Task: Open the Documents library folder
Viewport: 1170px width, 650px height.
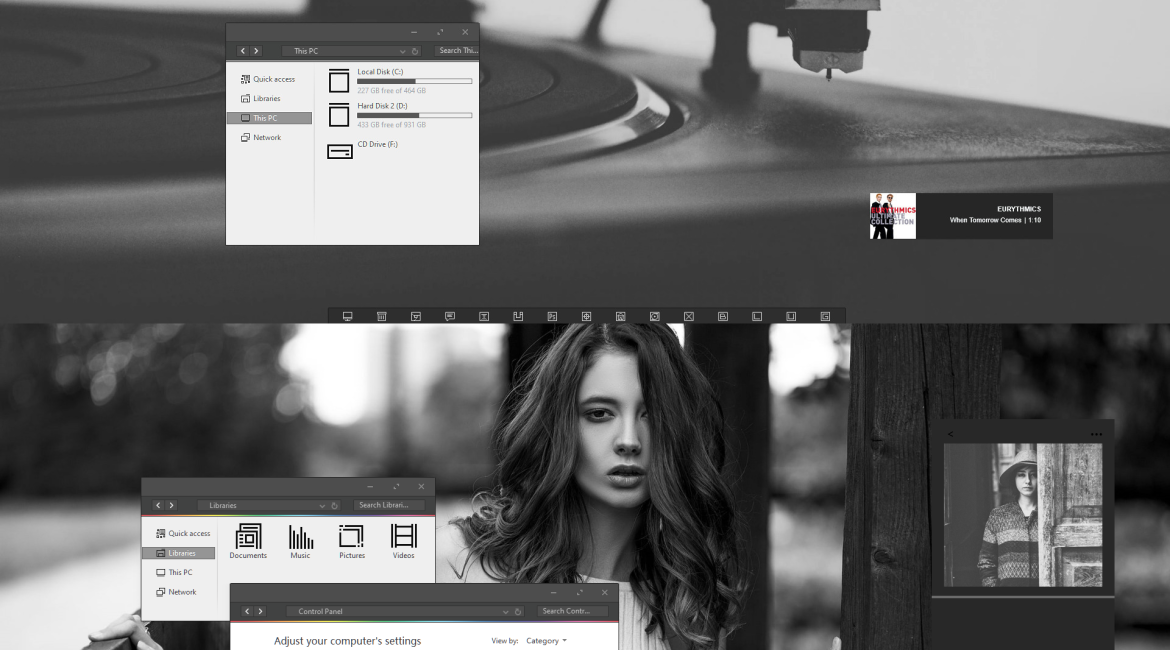Action: [248, 540]
